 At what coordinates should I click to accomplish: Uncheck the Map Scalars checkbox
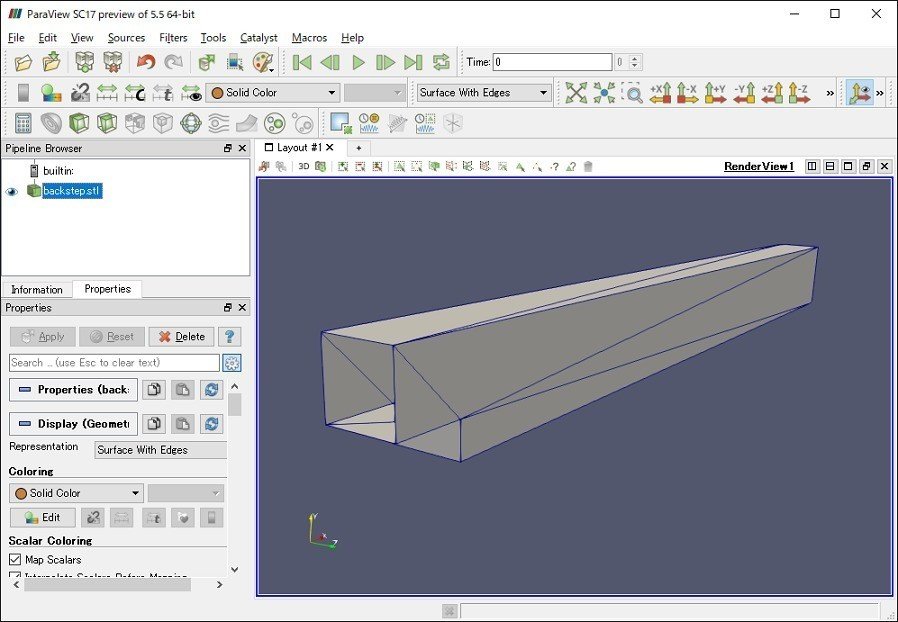point(15,560)
